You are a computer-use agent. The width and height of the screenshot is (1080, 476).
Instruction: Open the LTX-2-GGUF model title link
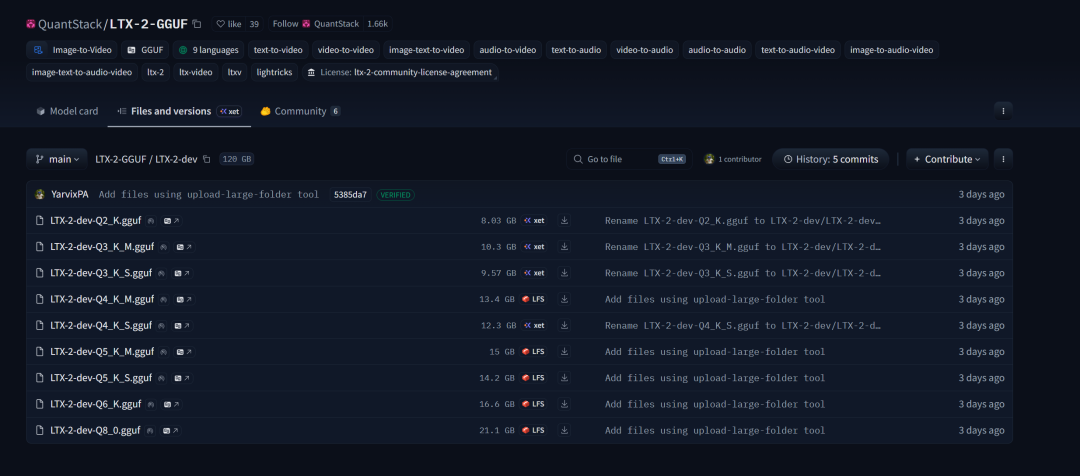pos(149,24)
